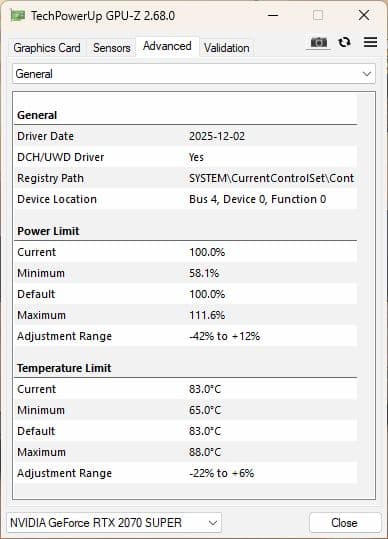Click the refresh icon in the toolbar
This screenshot has width=388, height=539.
pos(344,42)
